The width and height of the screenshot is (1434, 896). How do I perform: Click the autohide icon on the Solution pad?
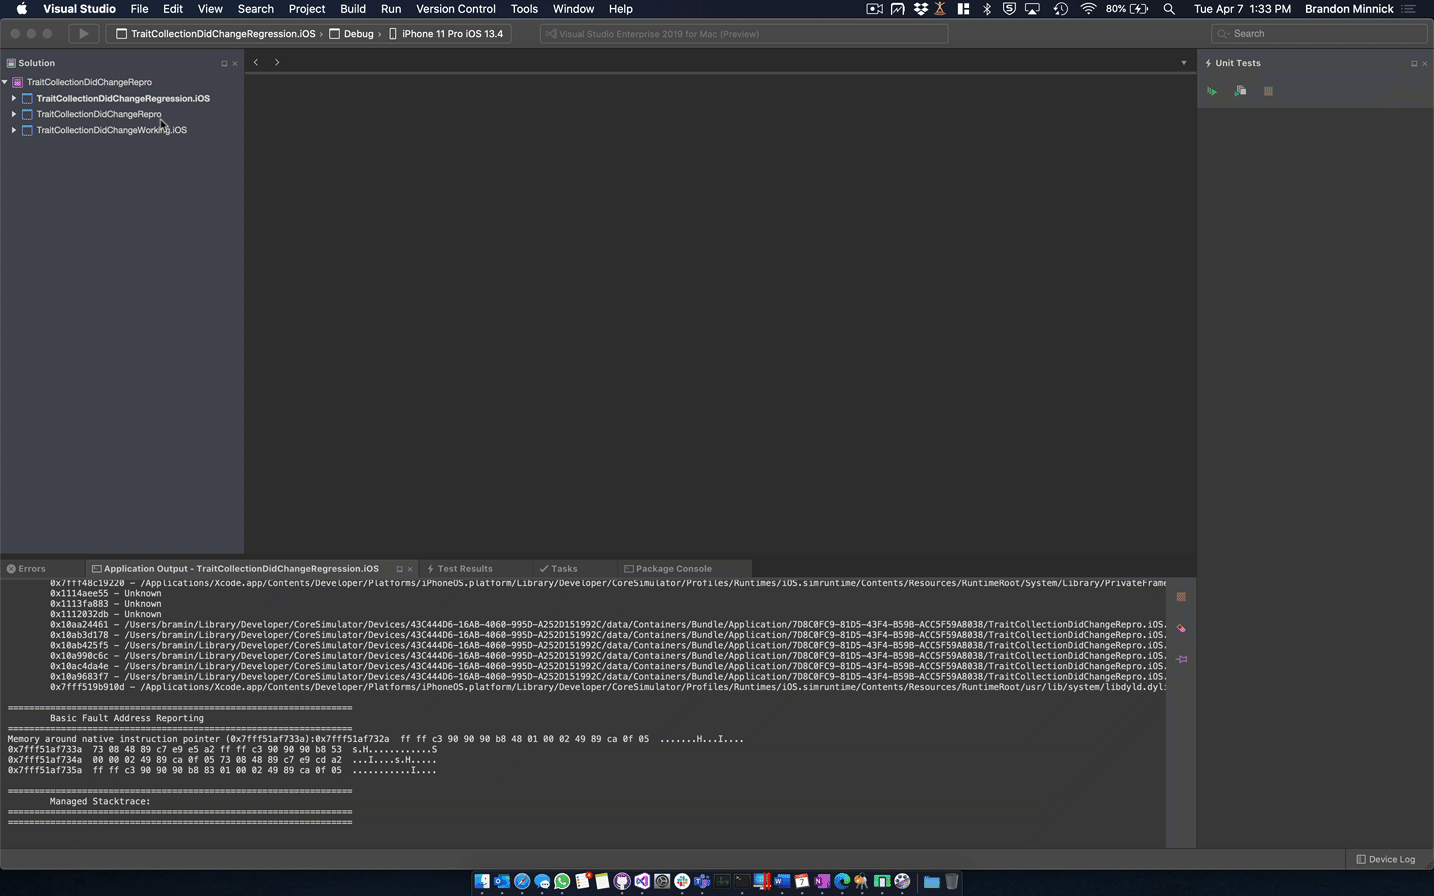224,63
